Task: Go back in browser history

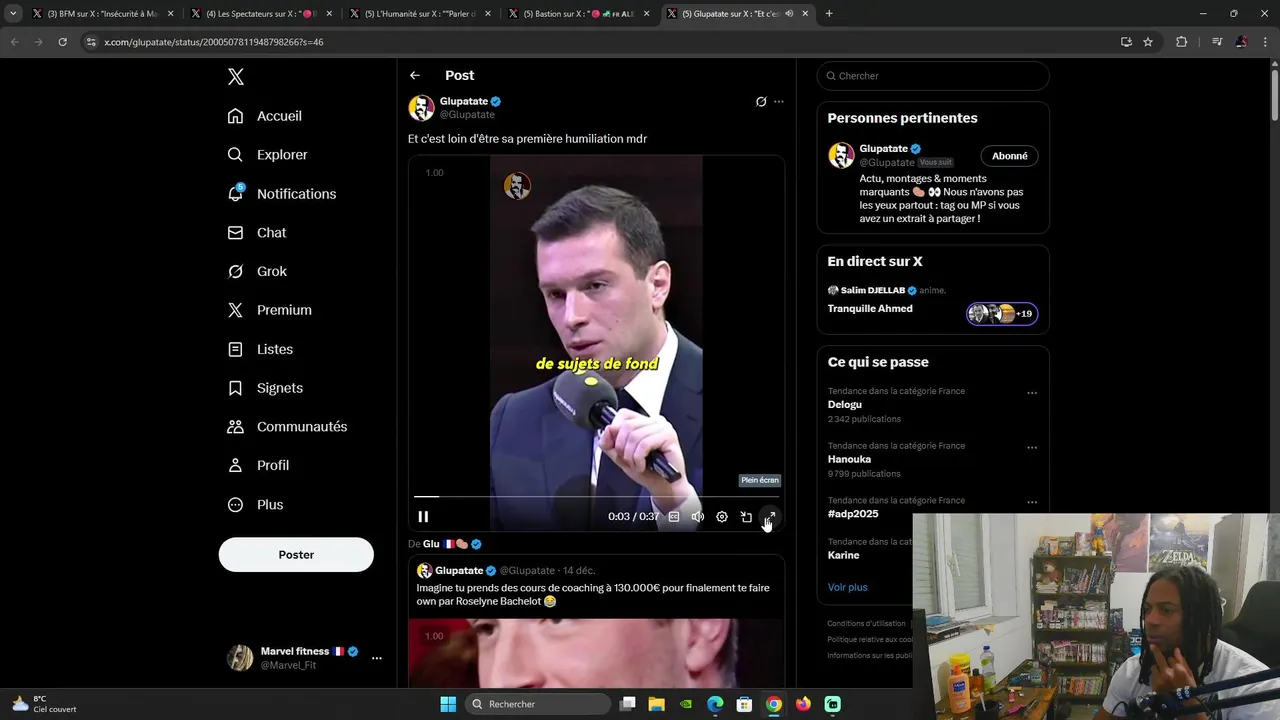Action: [14, 42]
